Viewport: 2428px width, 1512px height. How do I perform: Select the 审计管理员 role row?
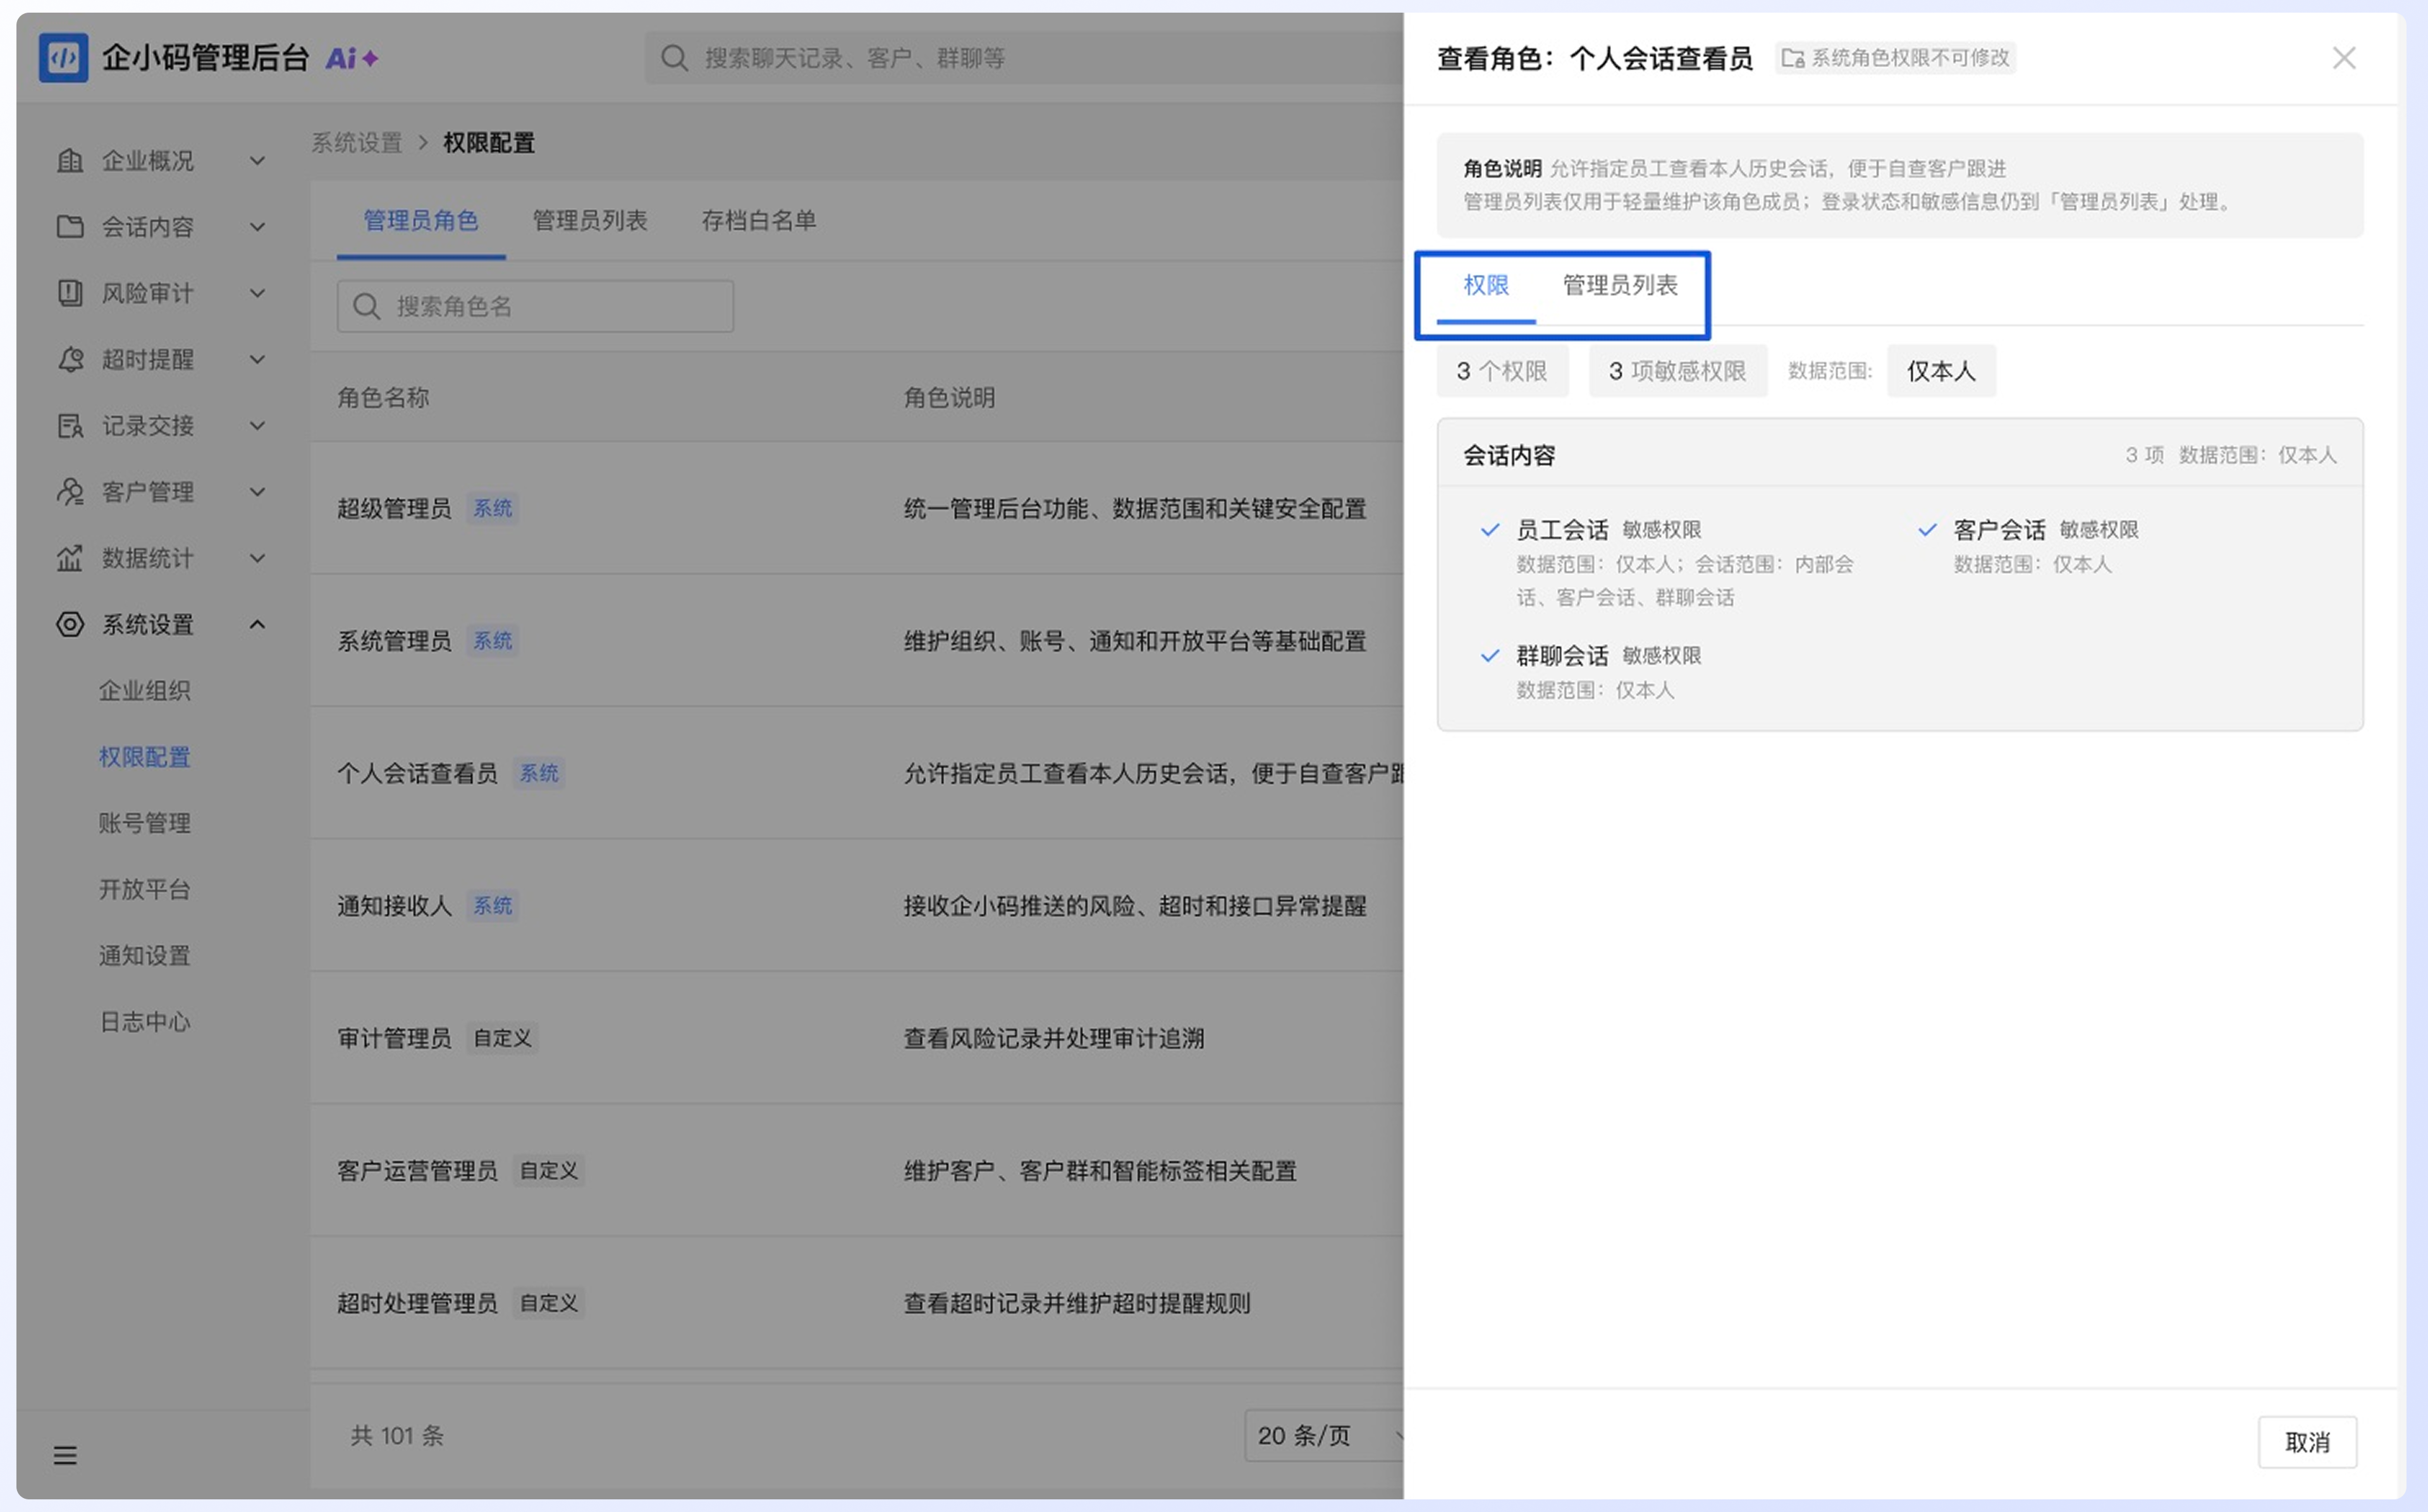point(856,1038)
